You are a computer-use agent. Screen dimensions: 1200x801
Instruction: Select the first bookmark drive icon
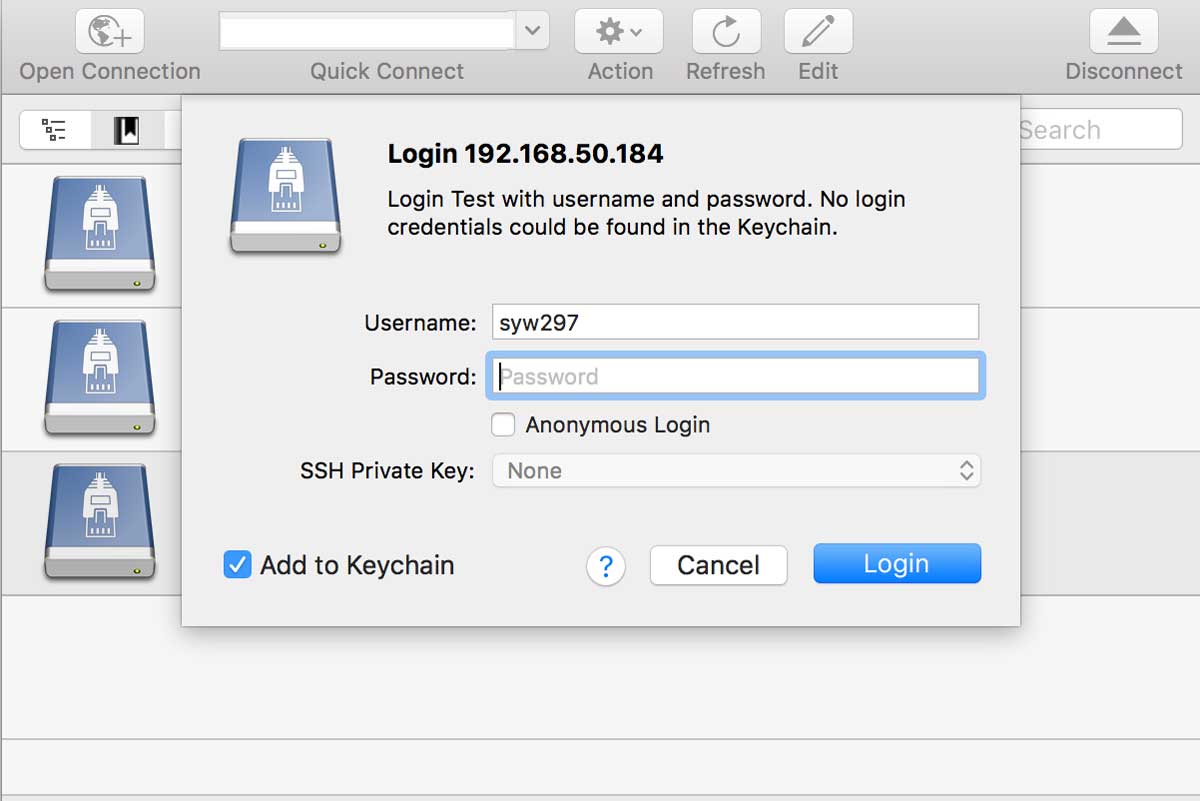tap(99, 234)
